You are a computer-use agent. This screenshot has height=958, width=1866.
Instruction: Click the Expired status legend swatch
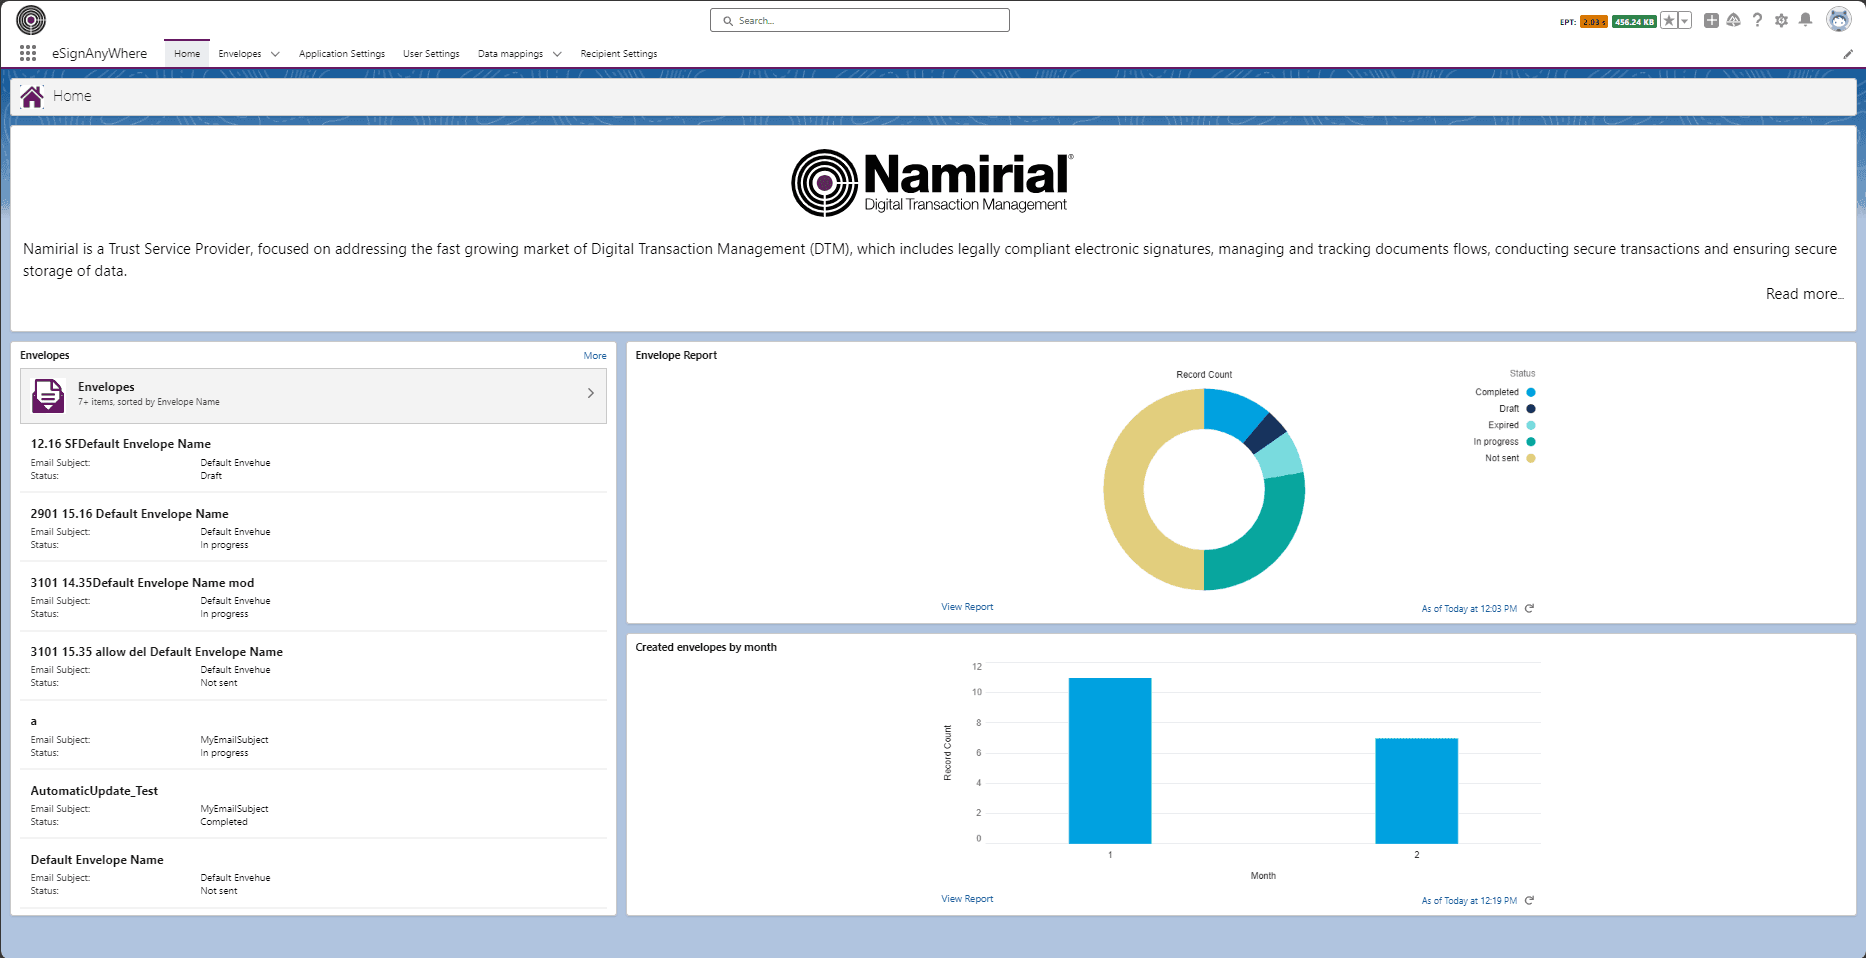point(1531,425)
